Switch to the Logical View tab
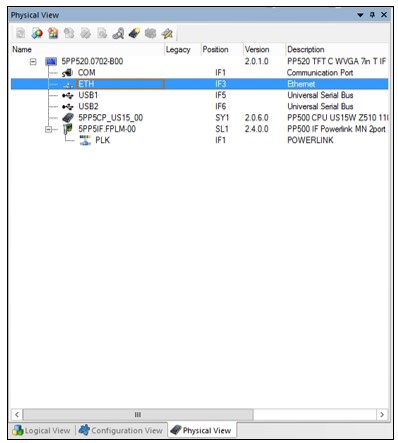 (41, 430)
